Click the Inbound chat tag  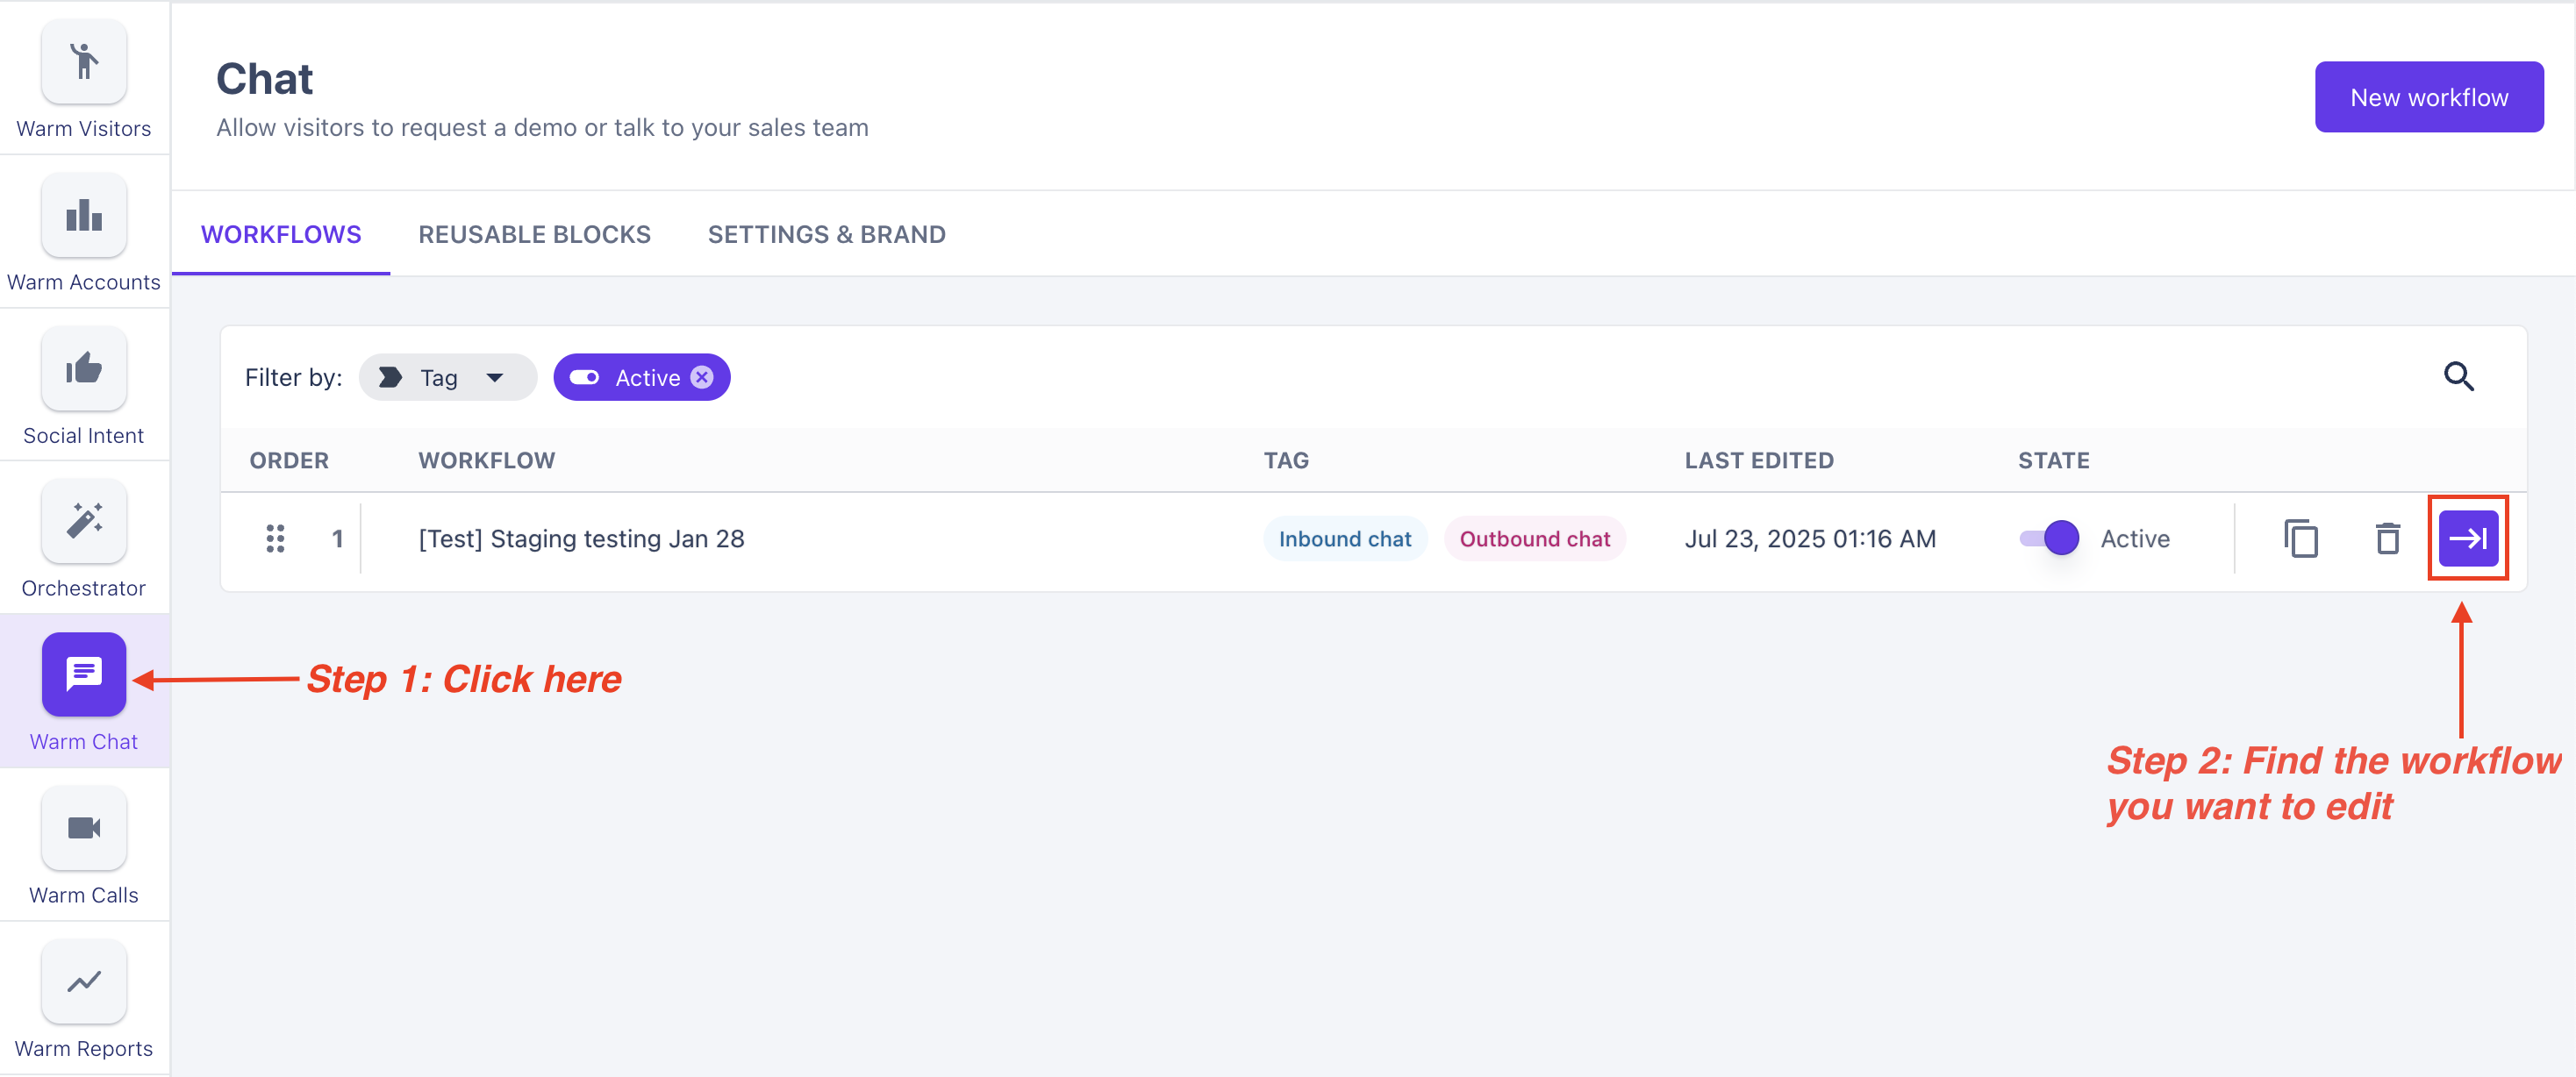[1344, 539]
